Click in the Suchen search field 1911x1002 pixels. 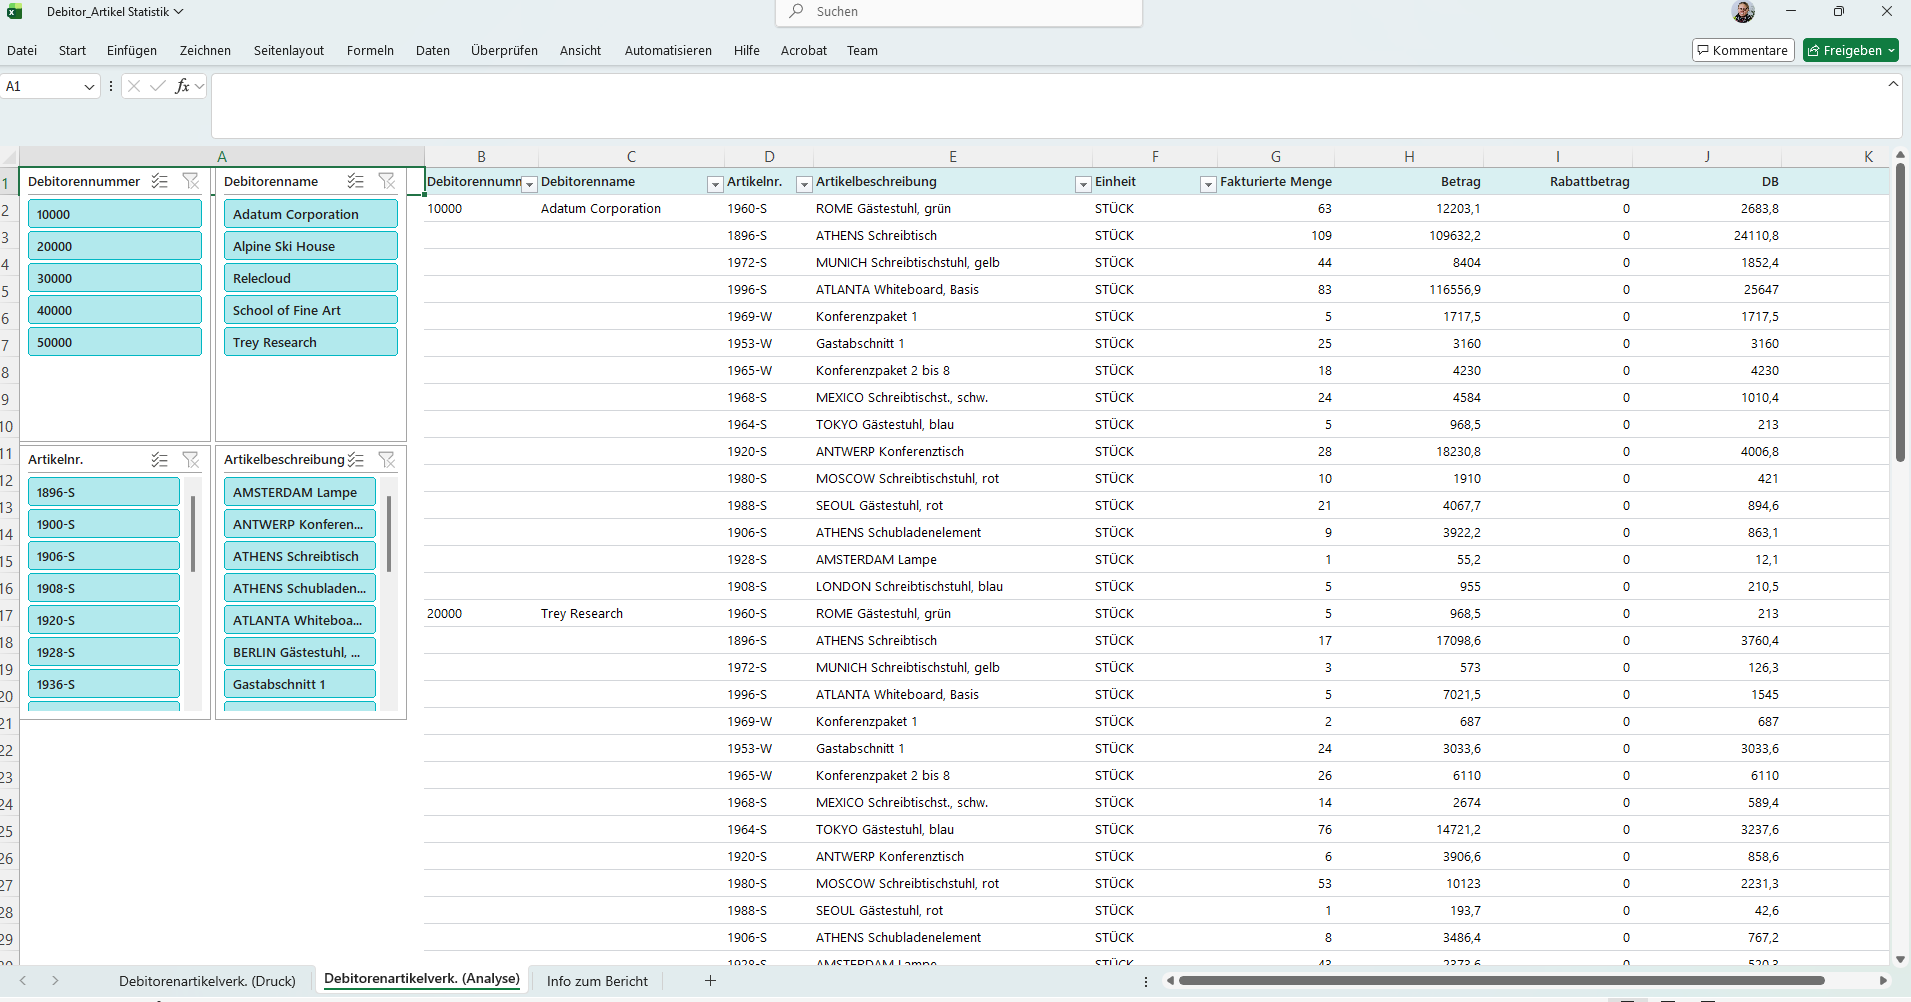click(x=959, y=12)
